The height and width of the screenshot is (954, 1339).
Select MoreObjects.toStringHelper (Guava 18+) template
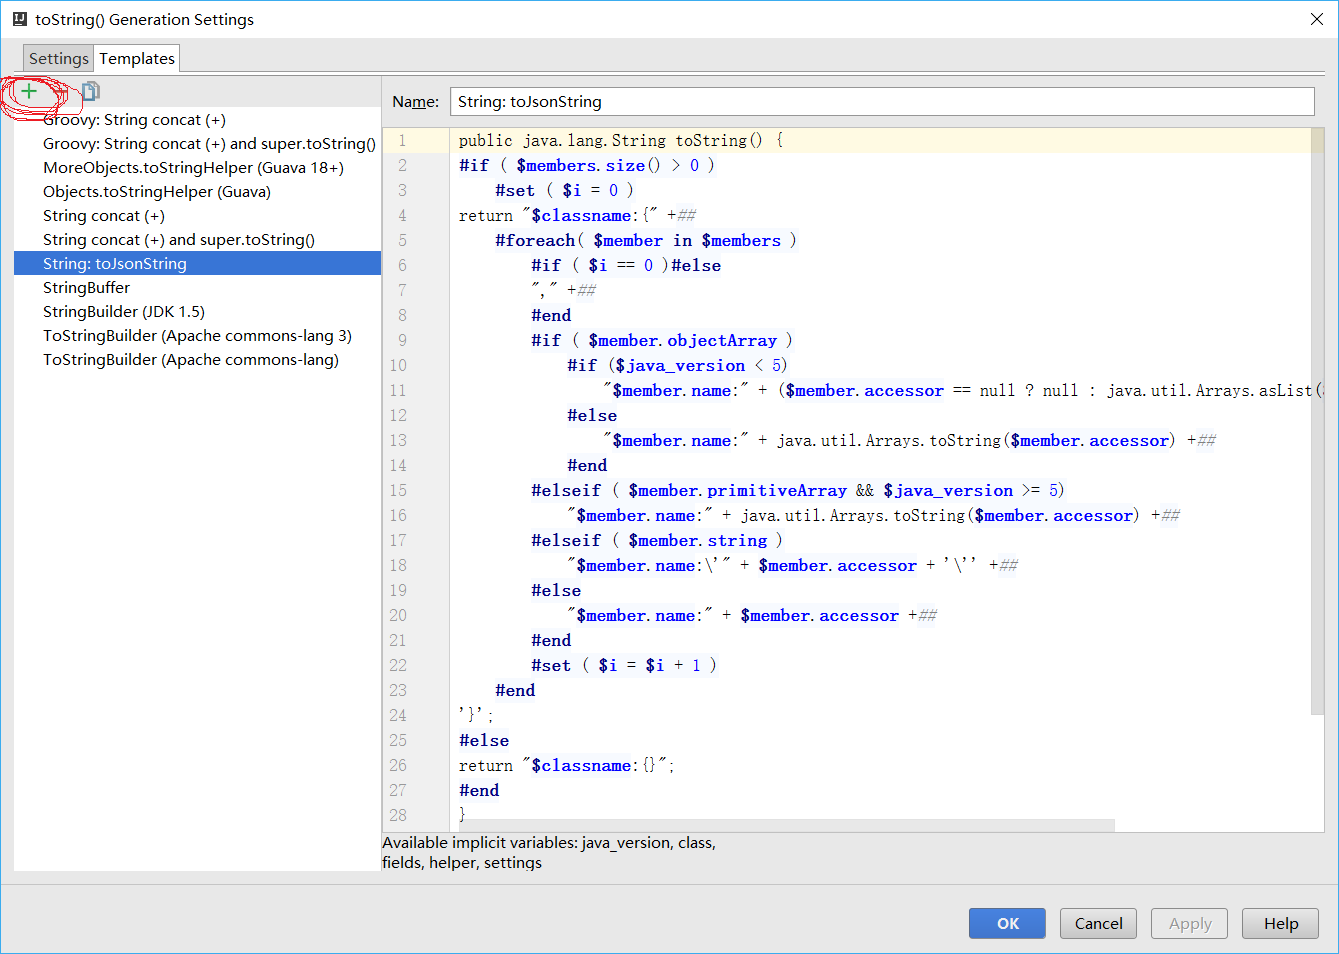[193, 168]
